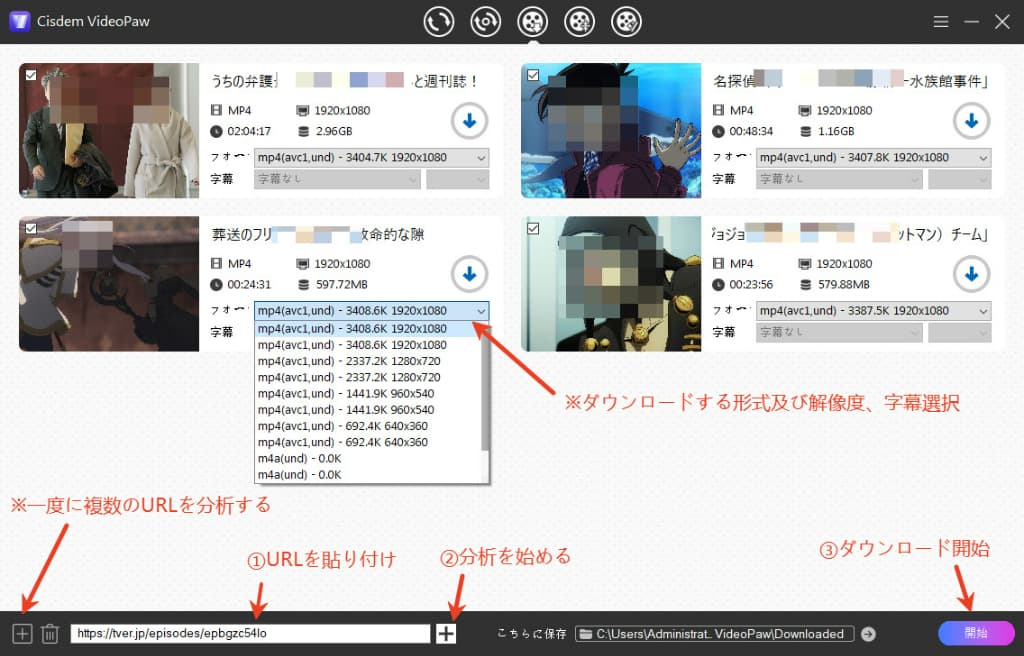Select the video download tab icon
This screenshot has height=656, width=1024.
[533, 21]
